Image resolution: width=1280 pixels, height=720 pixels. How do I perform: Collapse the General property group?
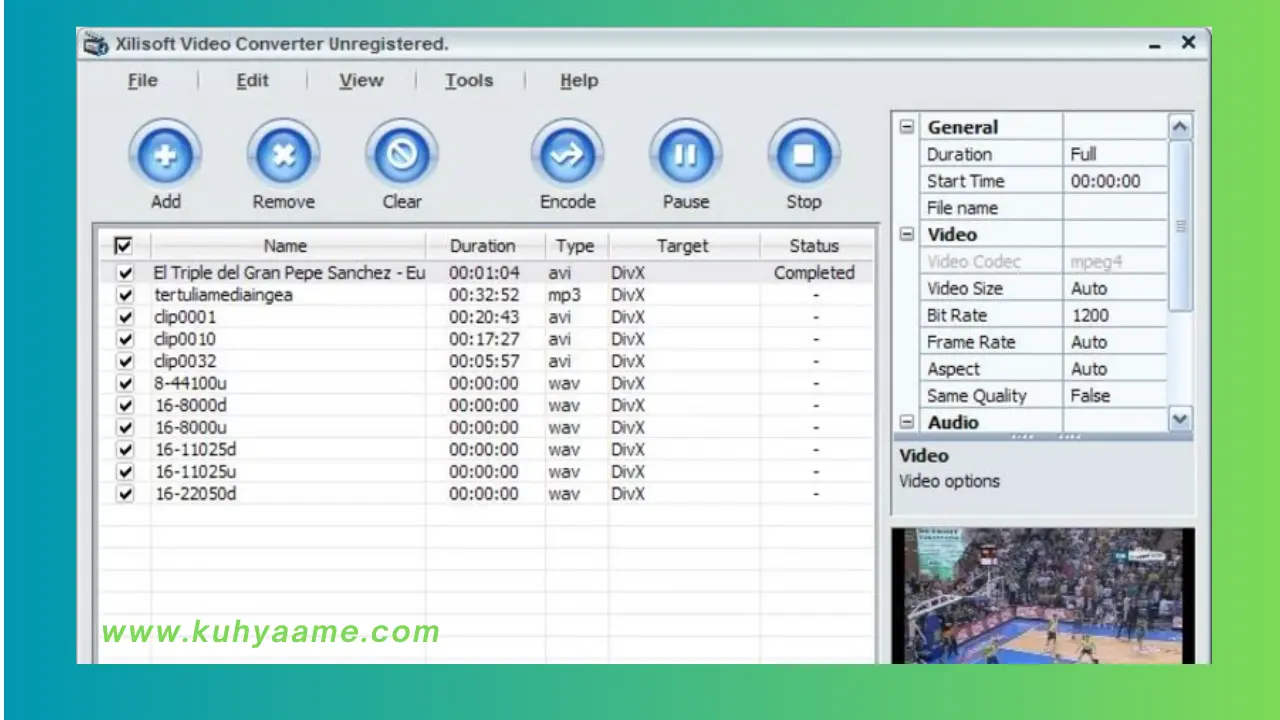point(907,127)
